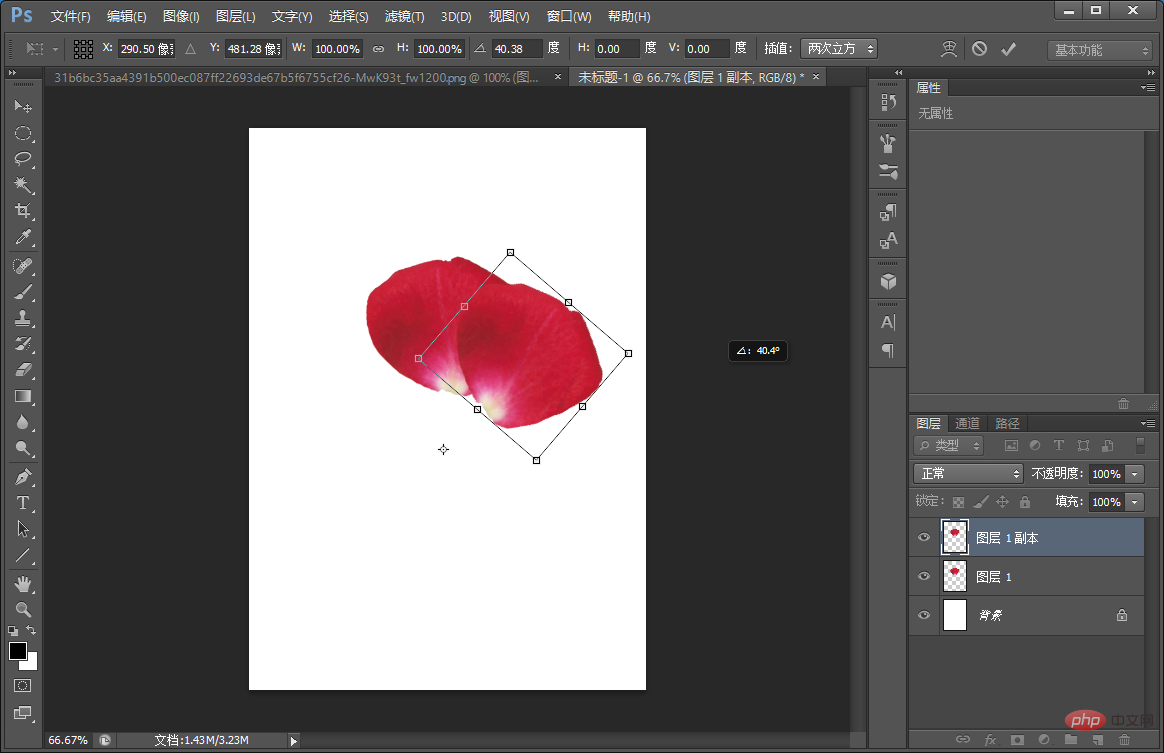Select the Clone Stamp tool
Viewport: 1164px width, 753px height.
[x=23, y=318]
